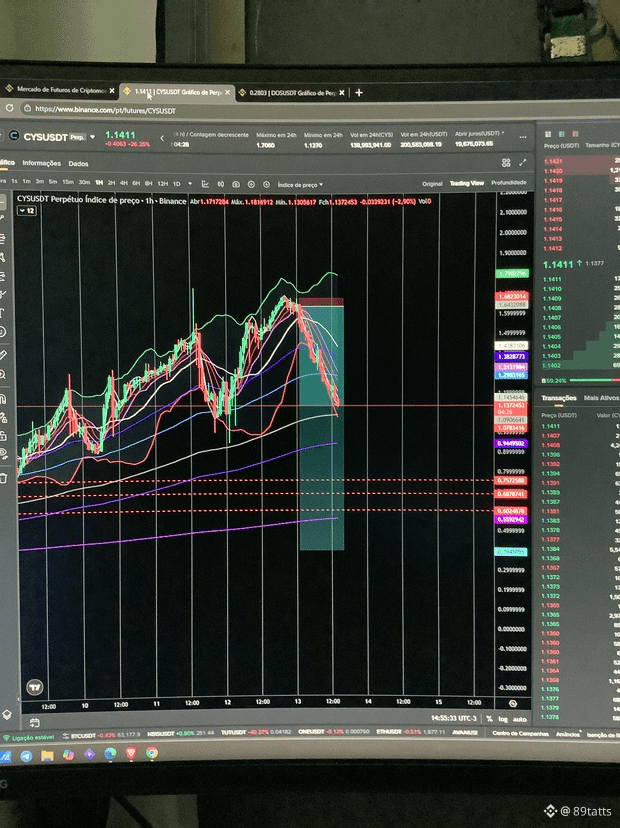Image resolution: width=620 pixels, height=828 pixels.
Task: Select the 12H timeframe
Action: [x=163, y=183]
